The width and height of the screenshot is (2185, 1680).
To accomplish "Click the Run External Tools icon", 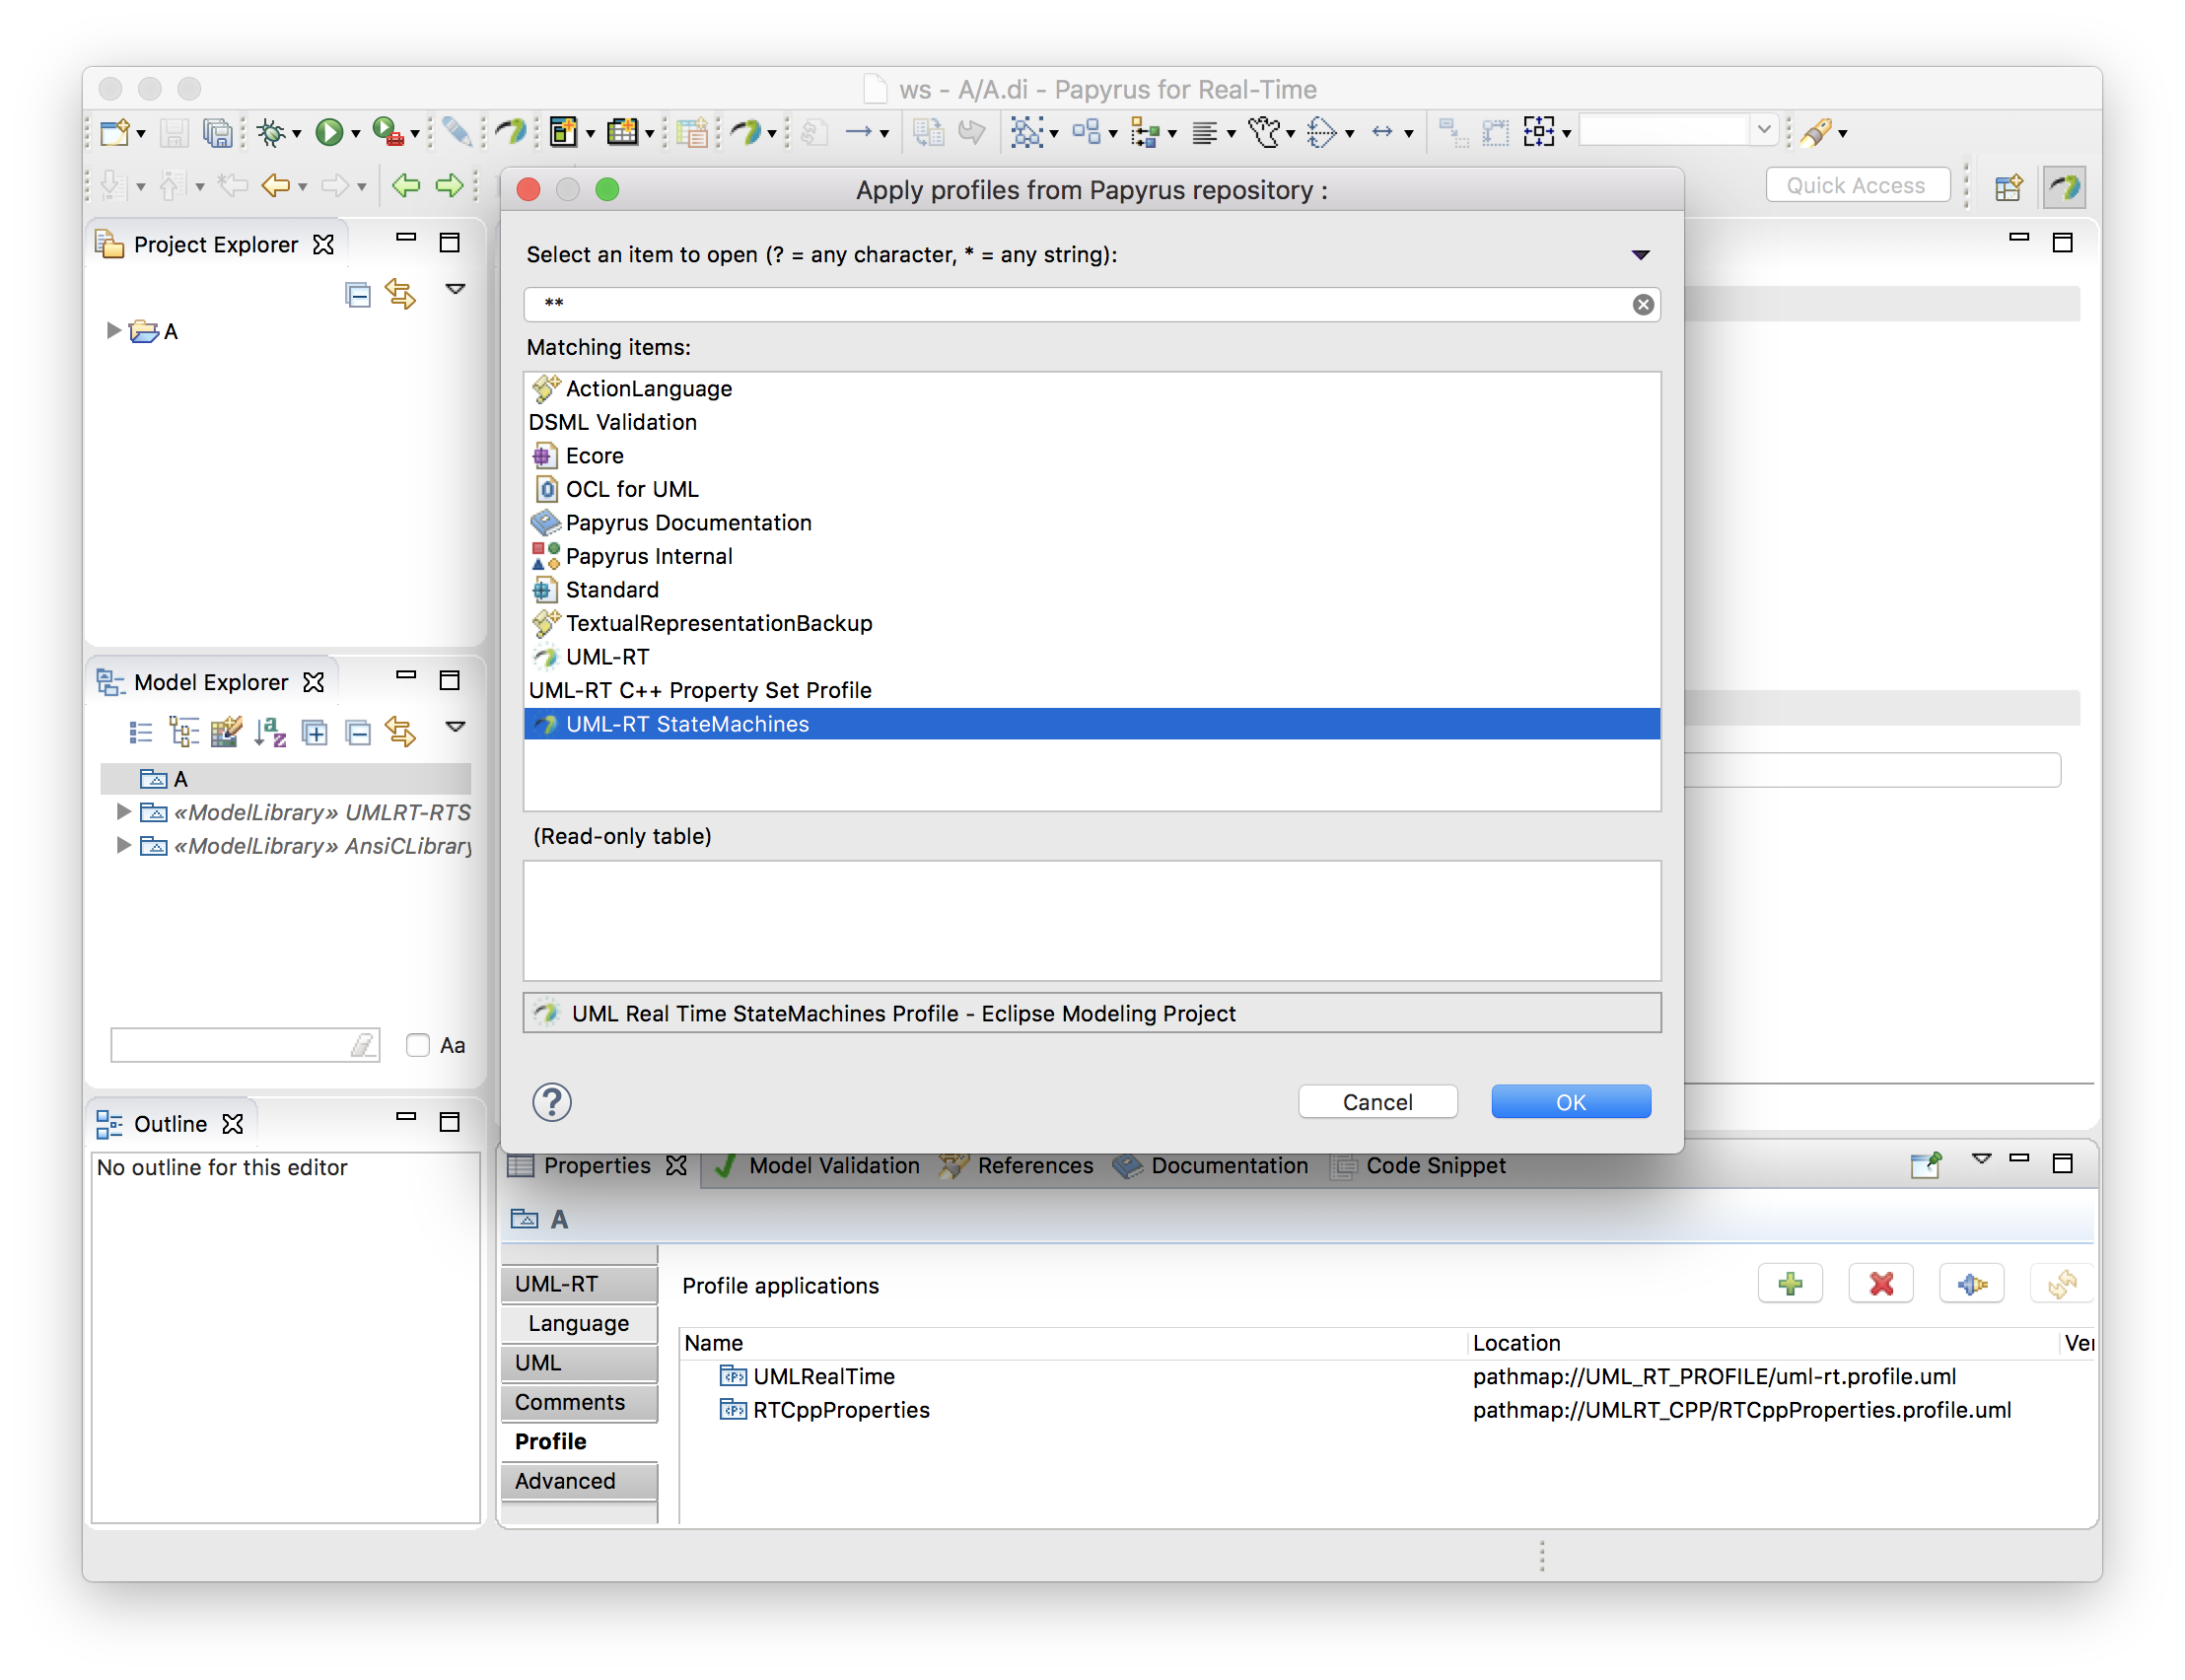I will pos(388,132).
